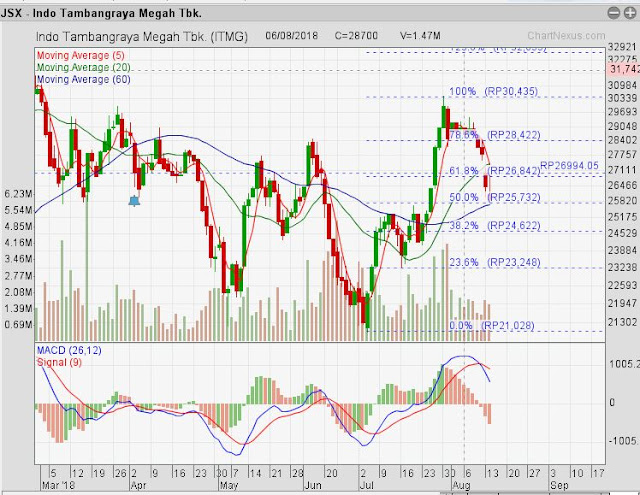Click the 2.08M volume axis label
640x495 pixels.
[x=18, y=292]
